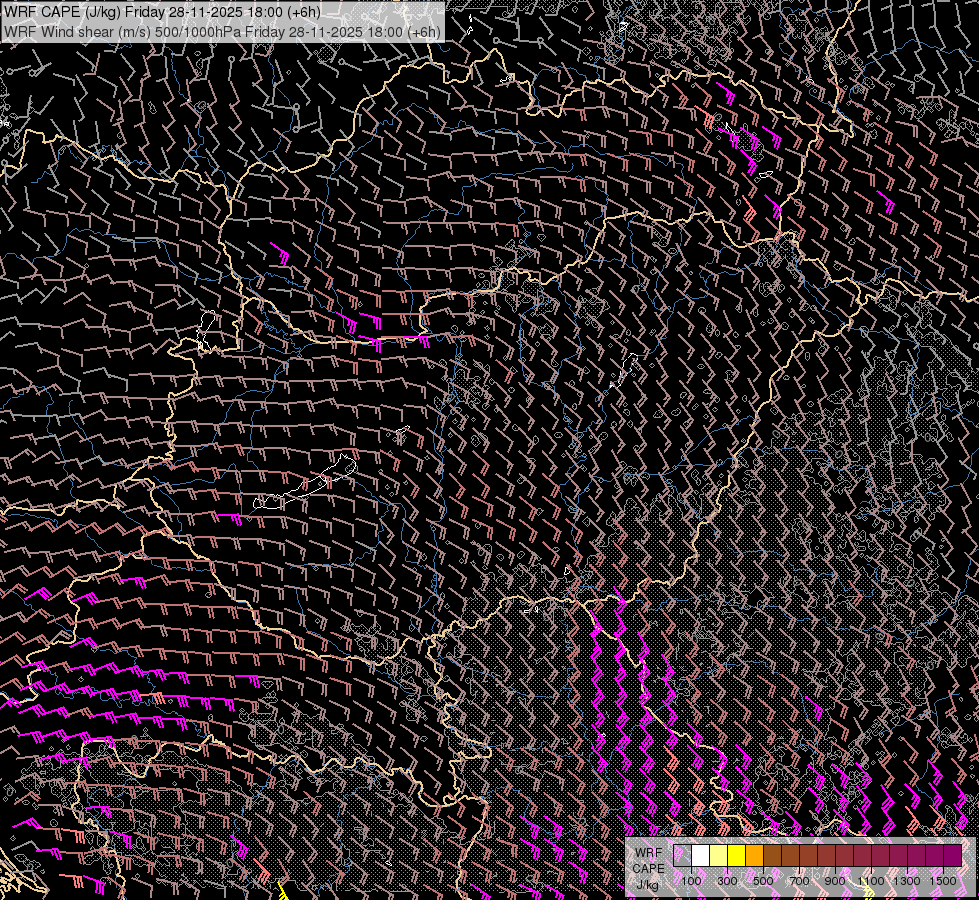
Task: Click the first +6h in the title
Action: [x=302, y=12]
